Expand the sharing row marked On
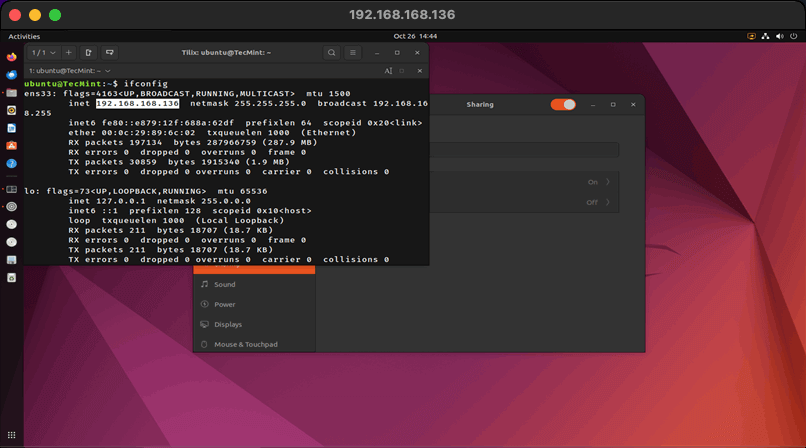Screen dimensions: 806x448 click(x=607, y=182)
